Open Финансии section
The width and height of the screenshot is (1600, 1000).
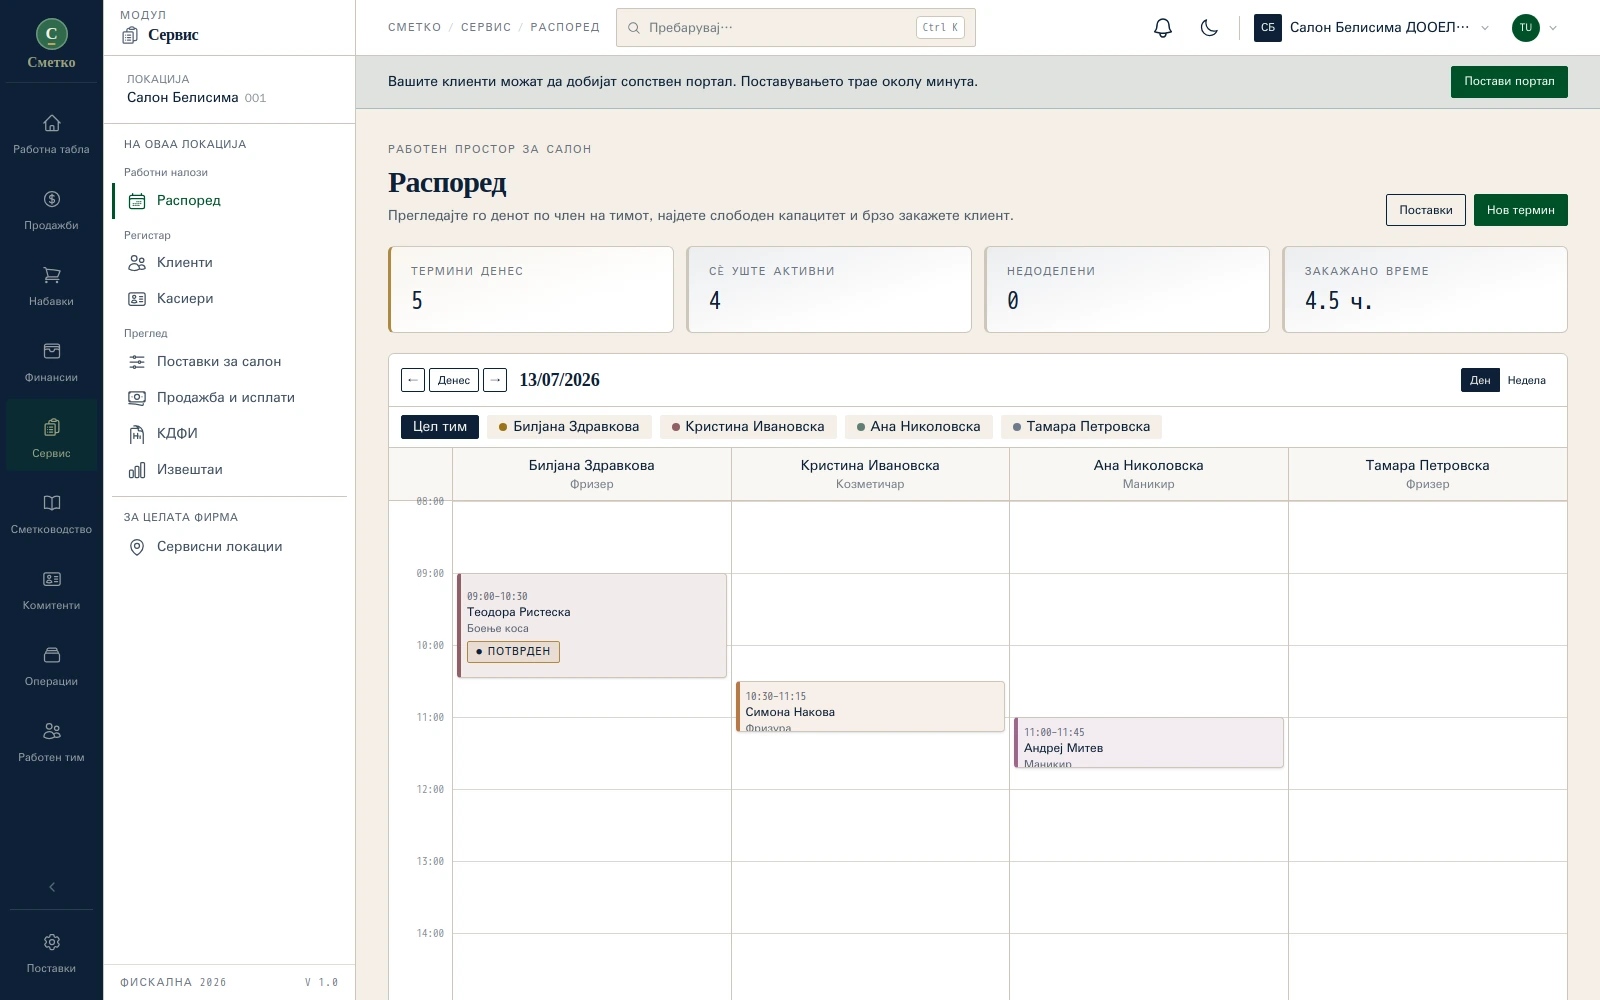click(51, 362)
